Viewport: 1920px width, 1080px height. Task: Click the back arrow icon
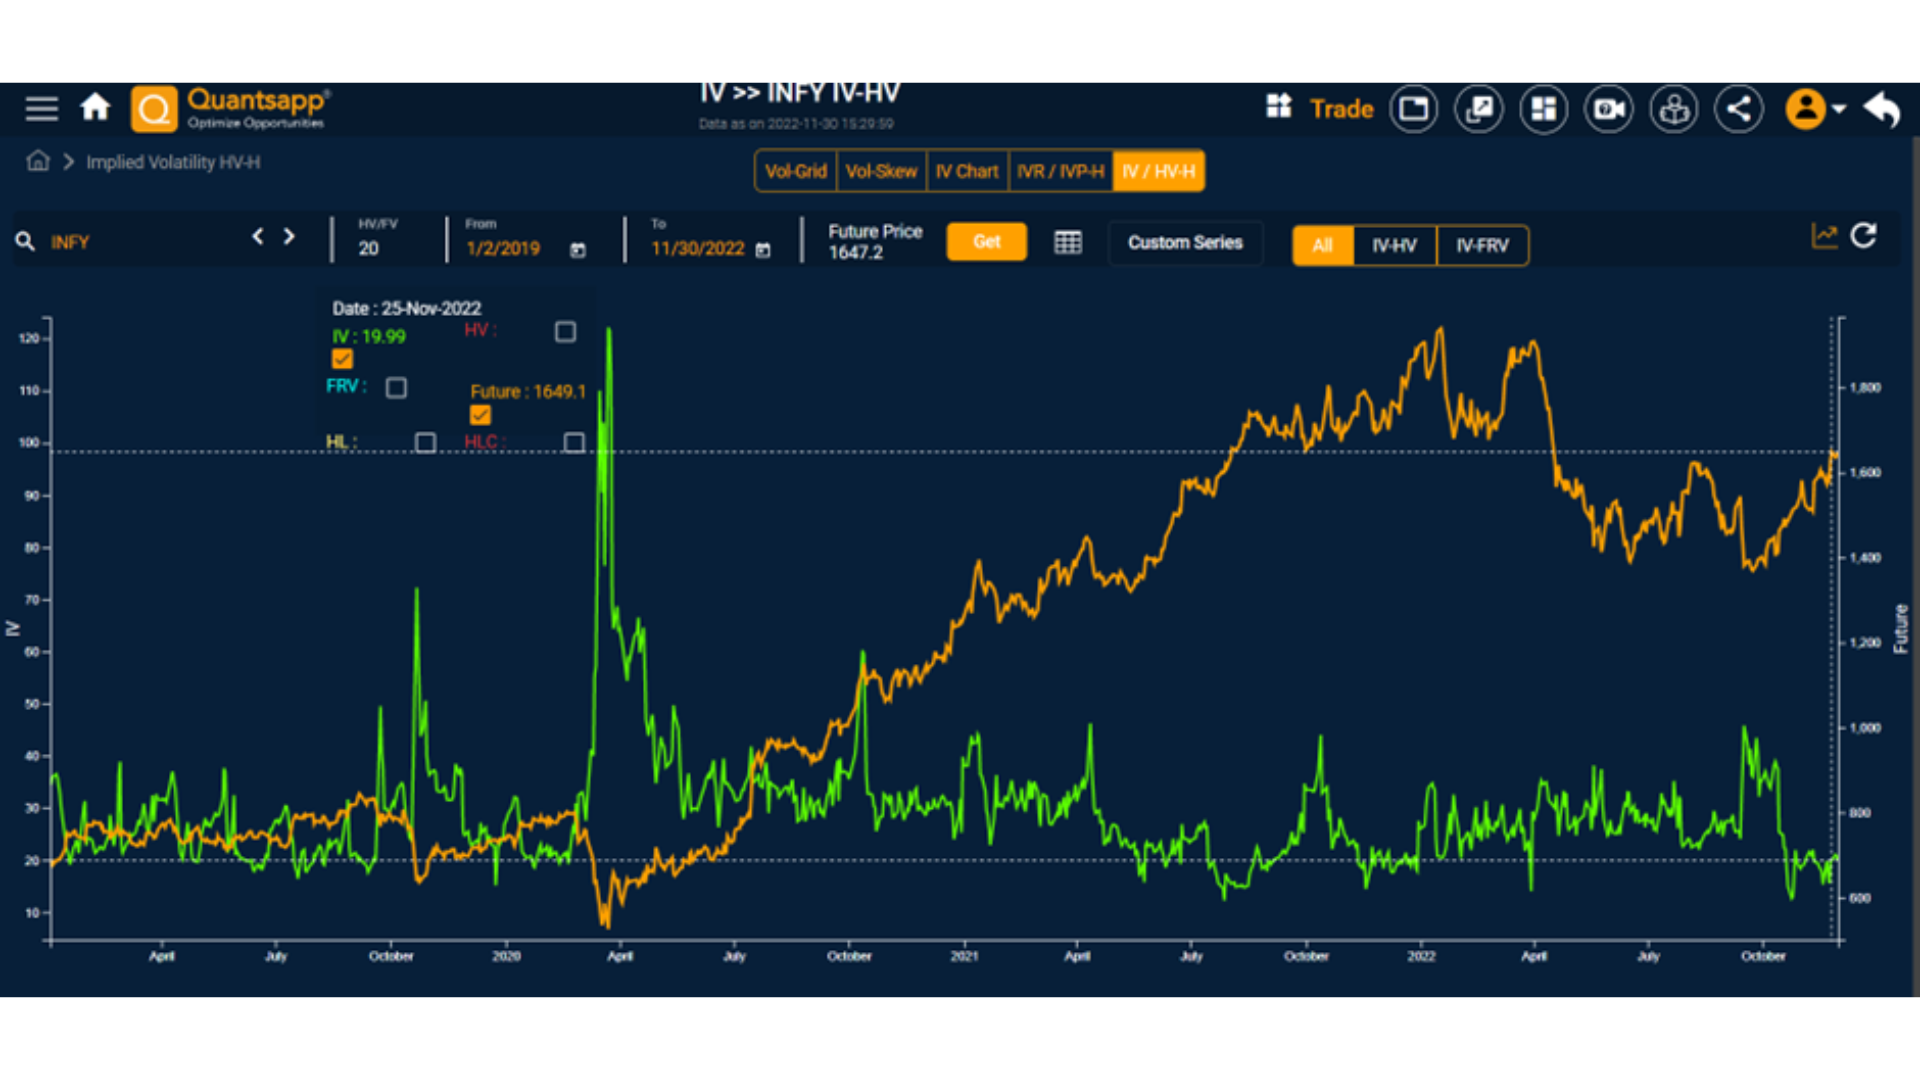[1882, 109]
